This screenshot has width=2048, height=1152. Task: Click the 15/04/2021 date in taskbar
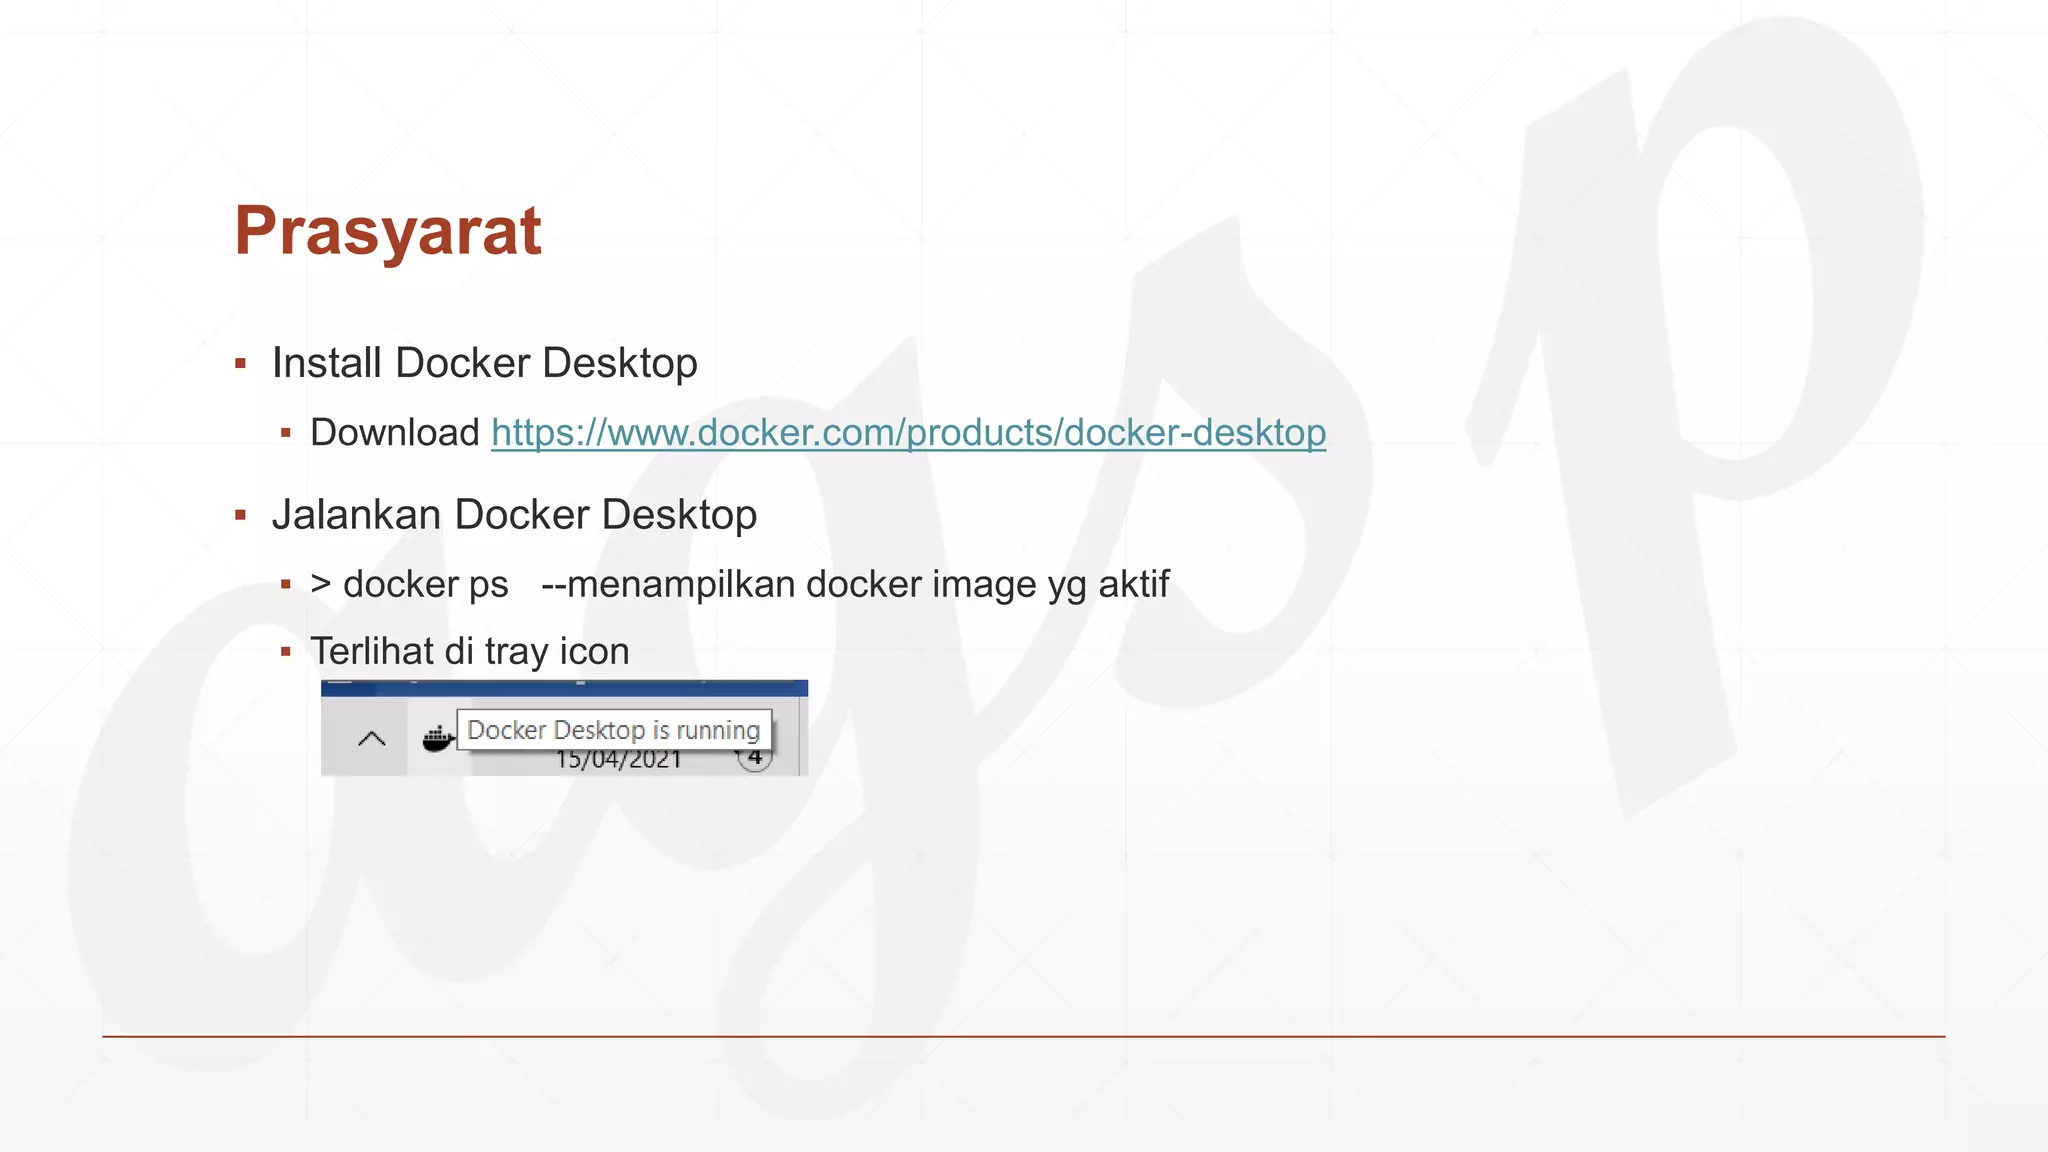pyautogui.click(x=618, y=760)
